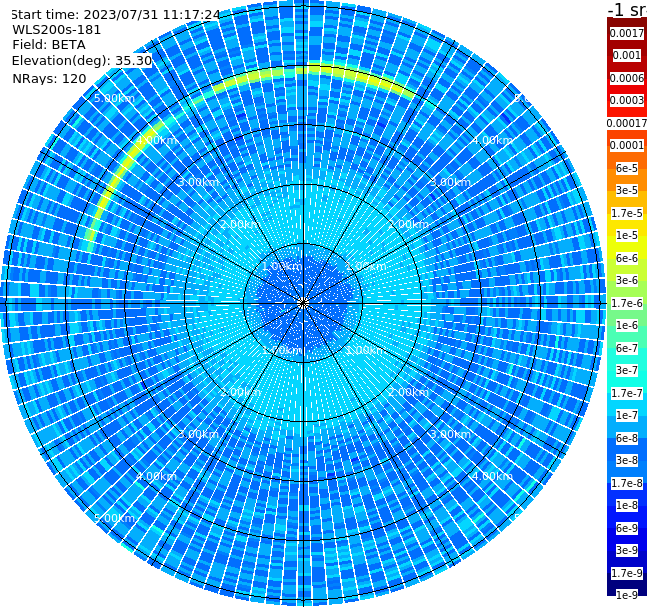Click the 1.7e-8 colorbar tick
Image resolution: width=647 pixels, height=607 pixels.
pos(627,483)
